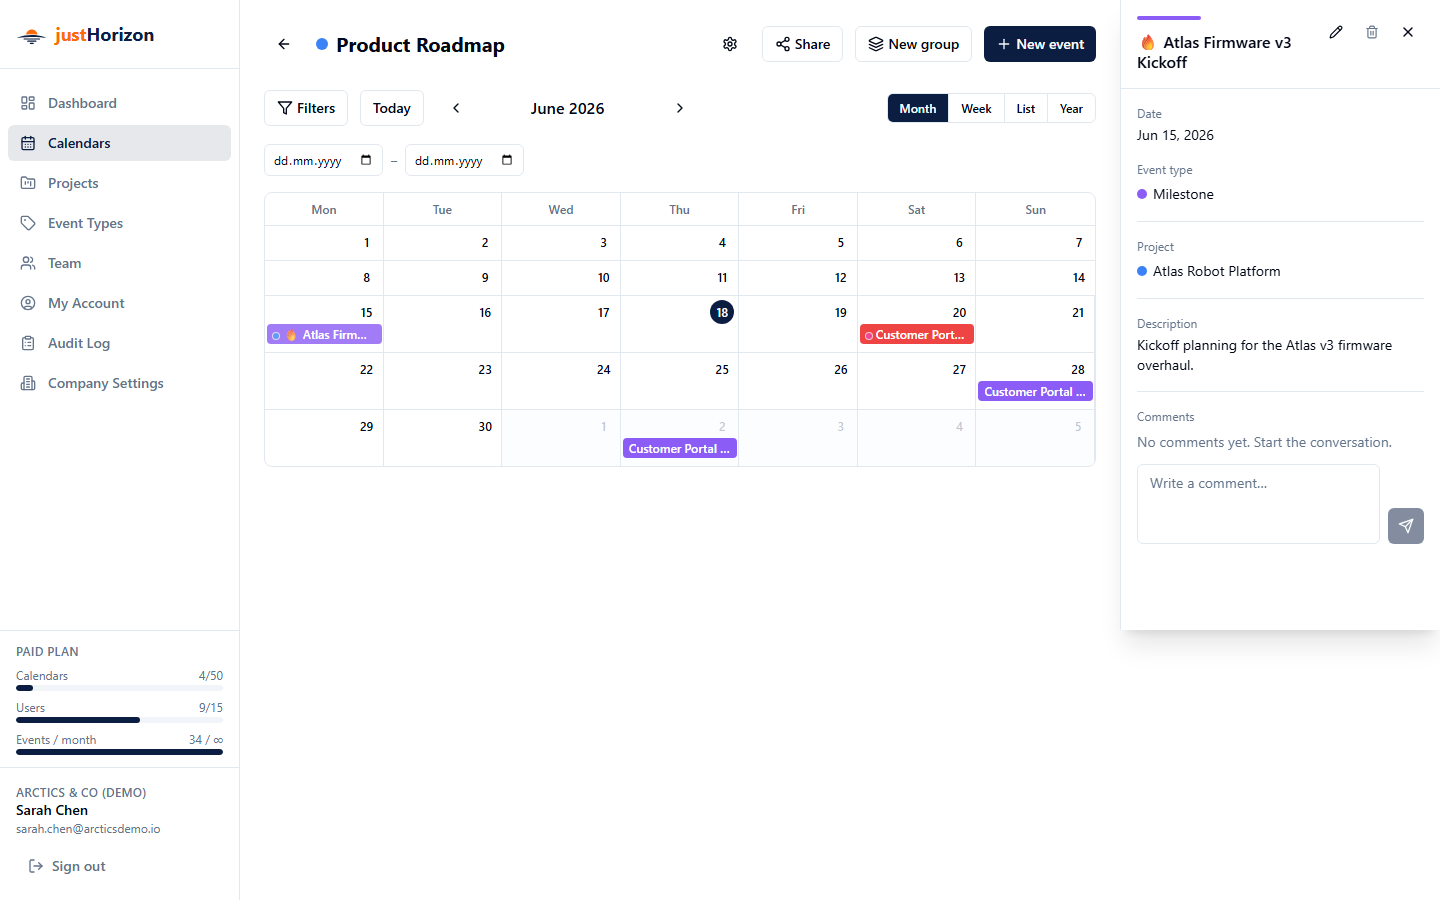The height and width of the screenshot is (900, 1440).
Task: Click the end date input field
Action: pyautogui.click(x=464, y=160)
